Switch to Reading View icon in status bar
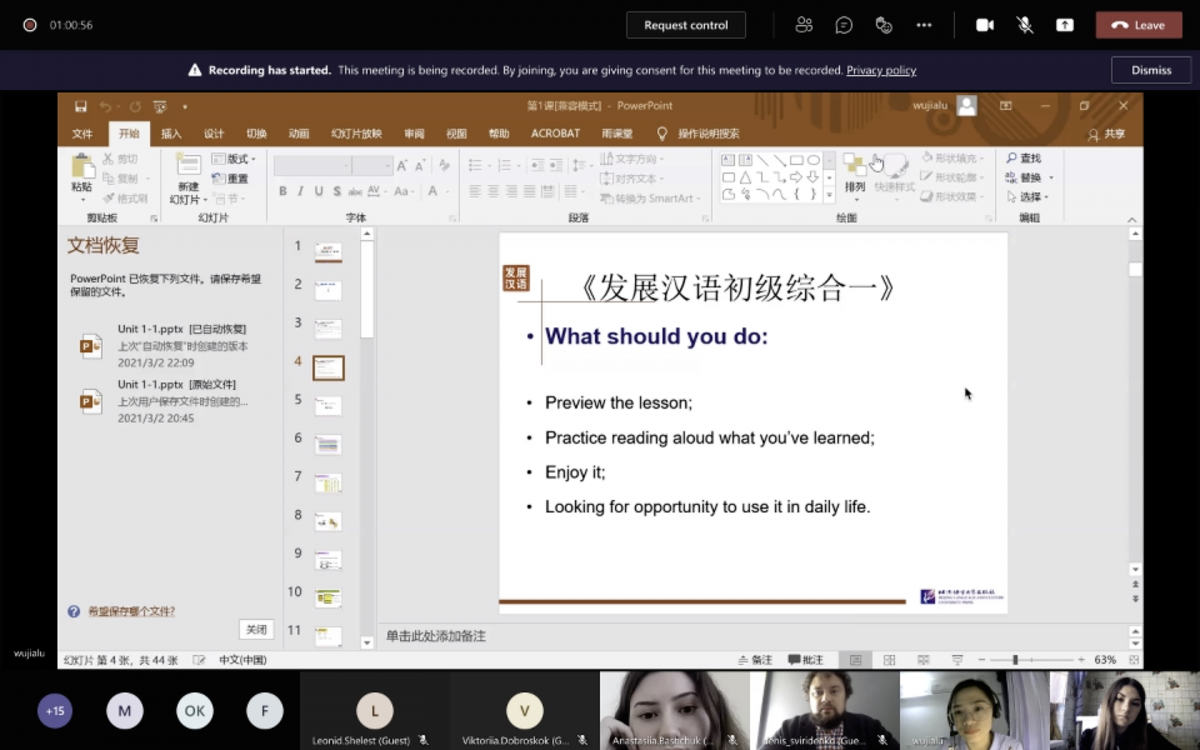The image size is (1200, 750). click(x=923, y=660)
